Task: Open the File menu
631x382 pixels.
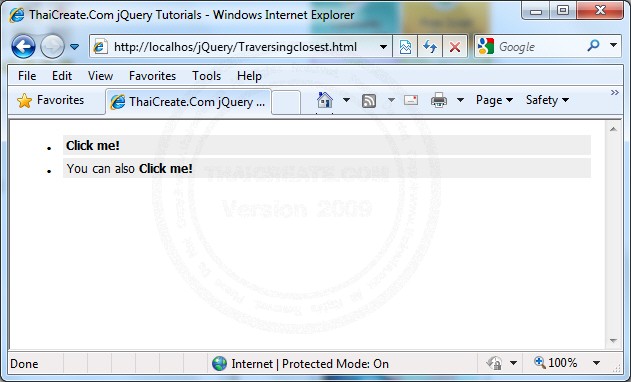Action: tap(27, 76)
